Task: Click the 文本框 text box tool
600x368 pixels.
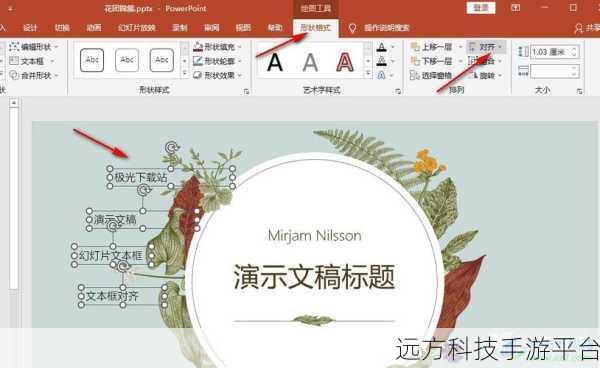Action: (x=31, y=61)
